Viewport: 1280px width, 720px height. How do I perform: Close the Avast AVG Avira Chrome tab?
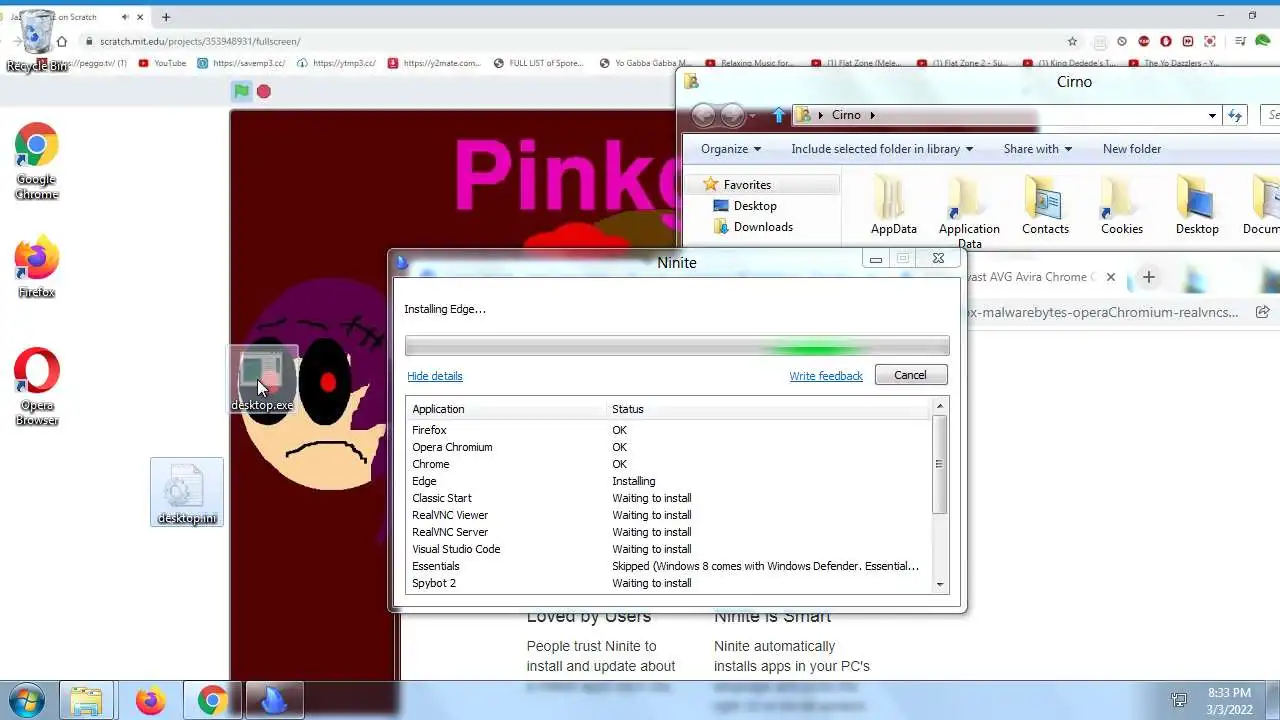[x=1110, y=277]
